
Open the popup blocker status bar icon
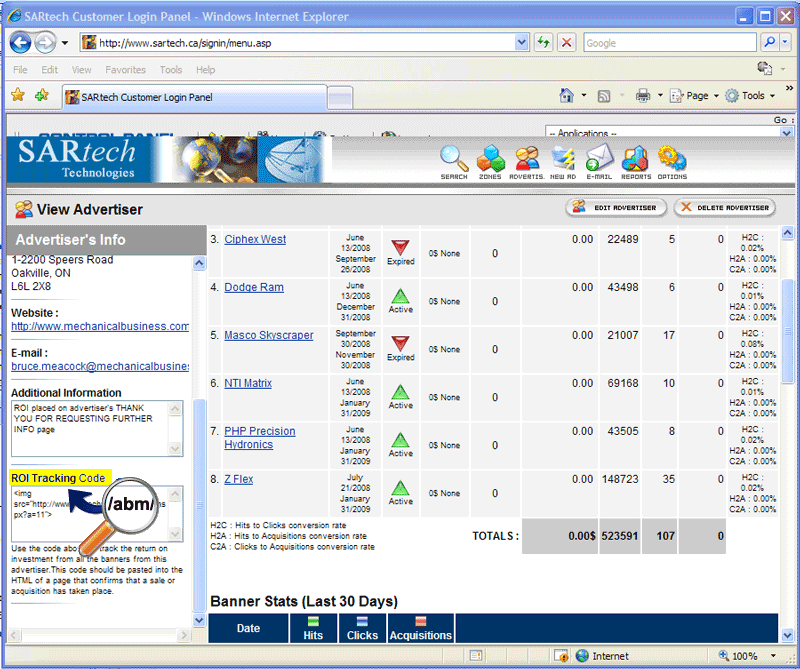click(561, 656)
